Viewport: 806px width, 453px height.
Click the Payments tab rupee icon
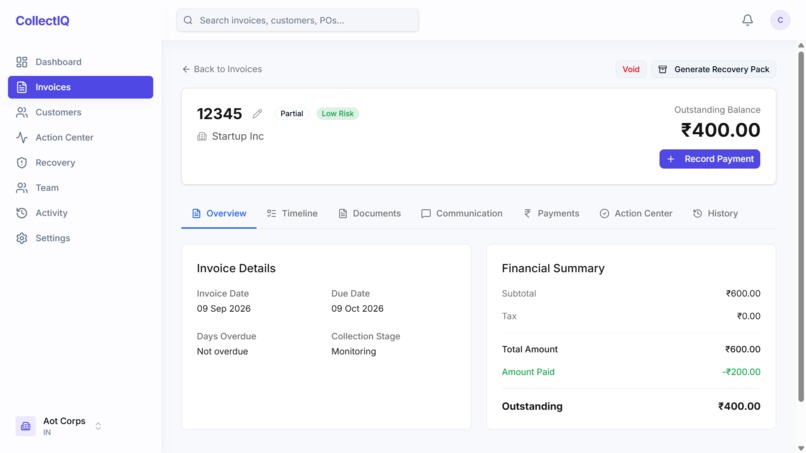tap(527, 213)
